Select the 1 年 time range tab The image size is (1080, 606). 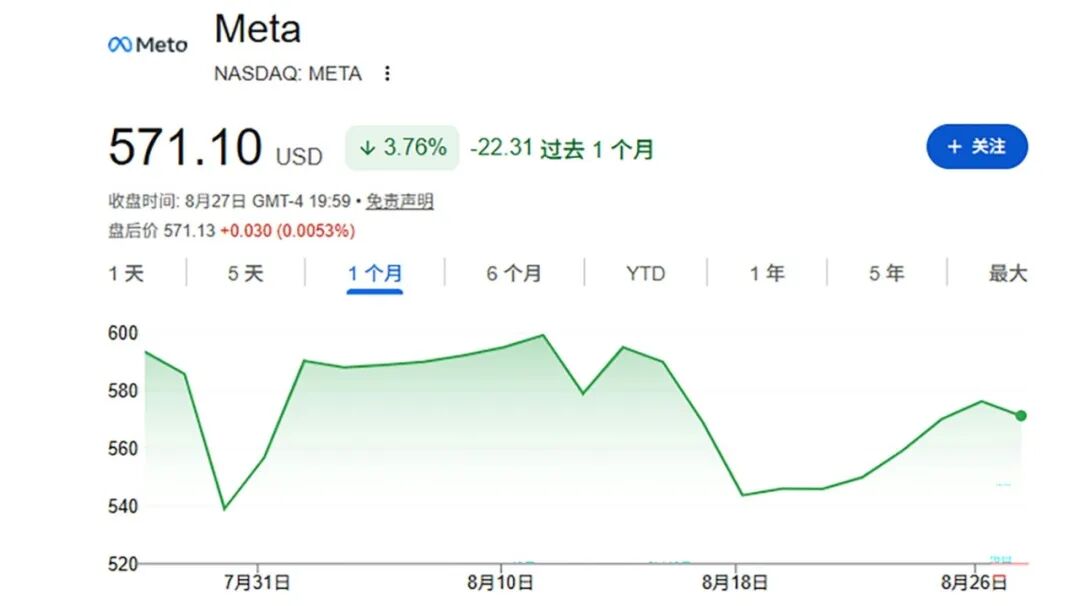coord(767,273)
